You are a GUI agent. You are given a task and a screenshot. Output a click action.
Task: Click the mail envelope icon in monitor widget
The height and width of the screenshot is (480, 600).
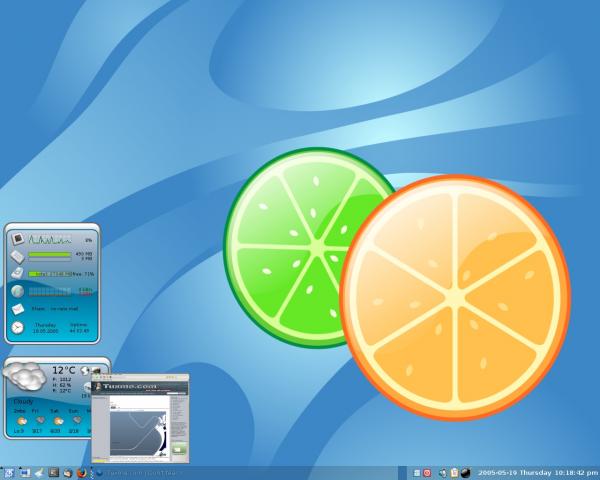point(18,308)
